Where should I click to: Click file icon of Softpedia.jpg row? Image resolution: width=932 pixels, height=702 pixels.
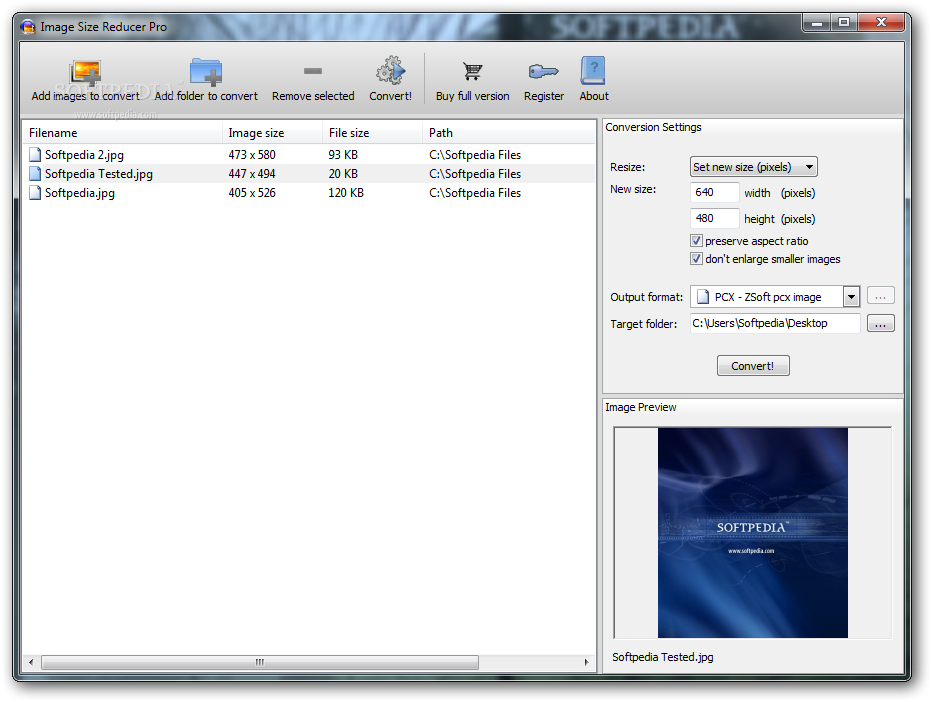tap(35, 193)
